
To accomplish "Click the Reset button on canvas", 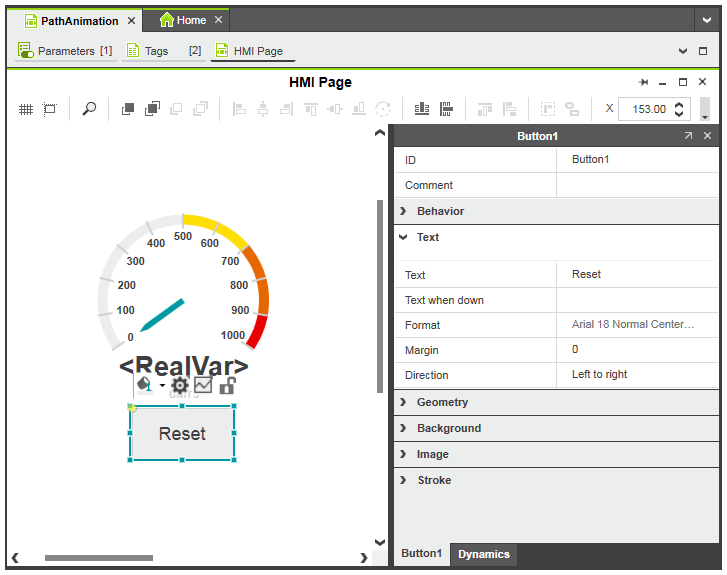I will pyautogui.click(x=182, y=434).
